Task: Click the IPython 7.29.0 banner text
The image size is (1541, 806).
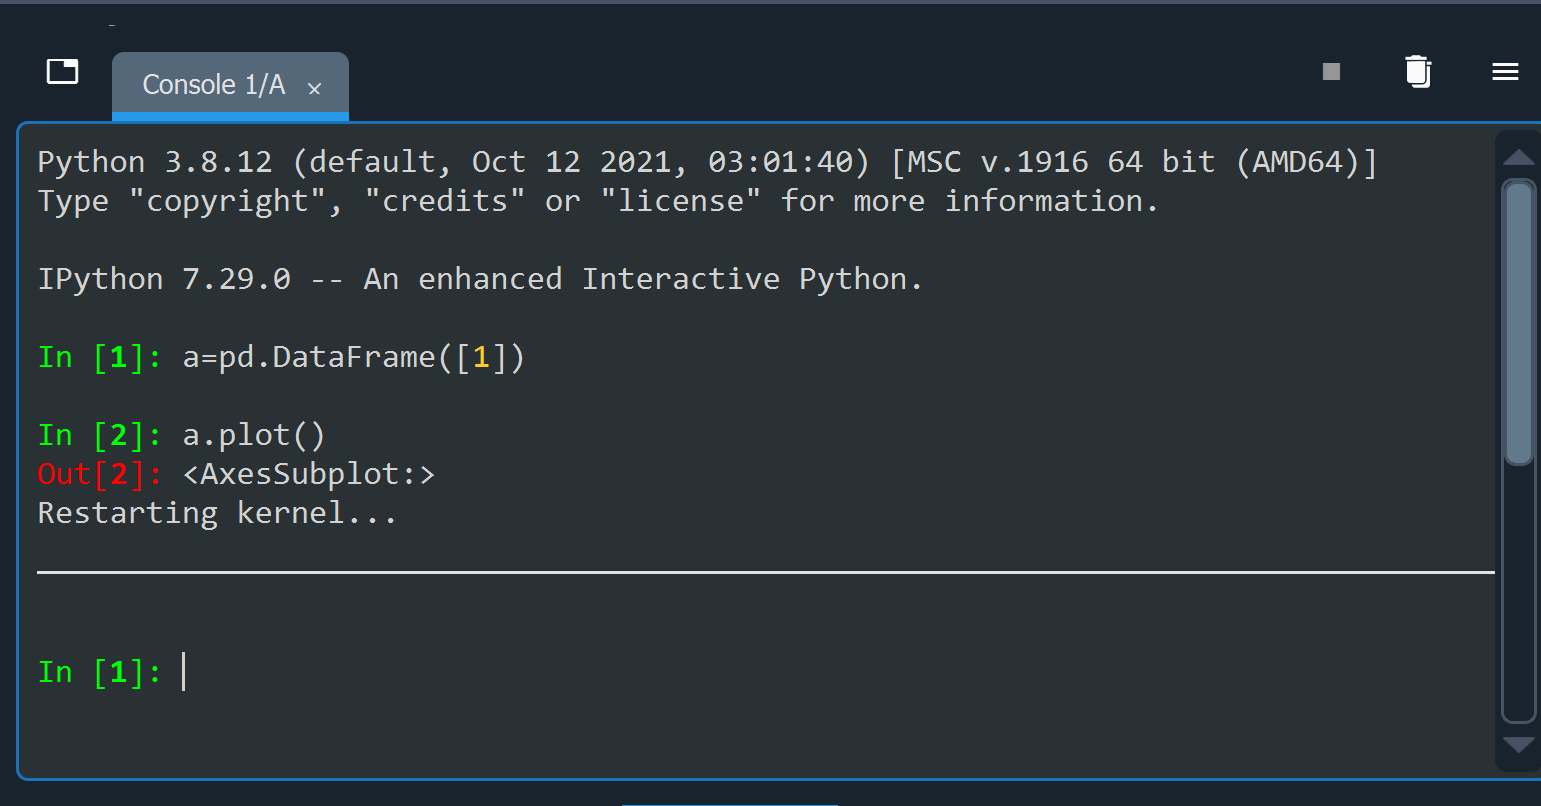Action: click(x=478, y=278)
